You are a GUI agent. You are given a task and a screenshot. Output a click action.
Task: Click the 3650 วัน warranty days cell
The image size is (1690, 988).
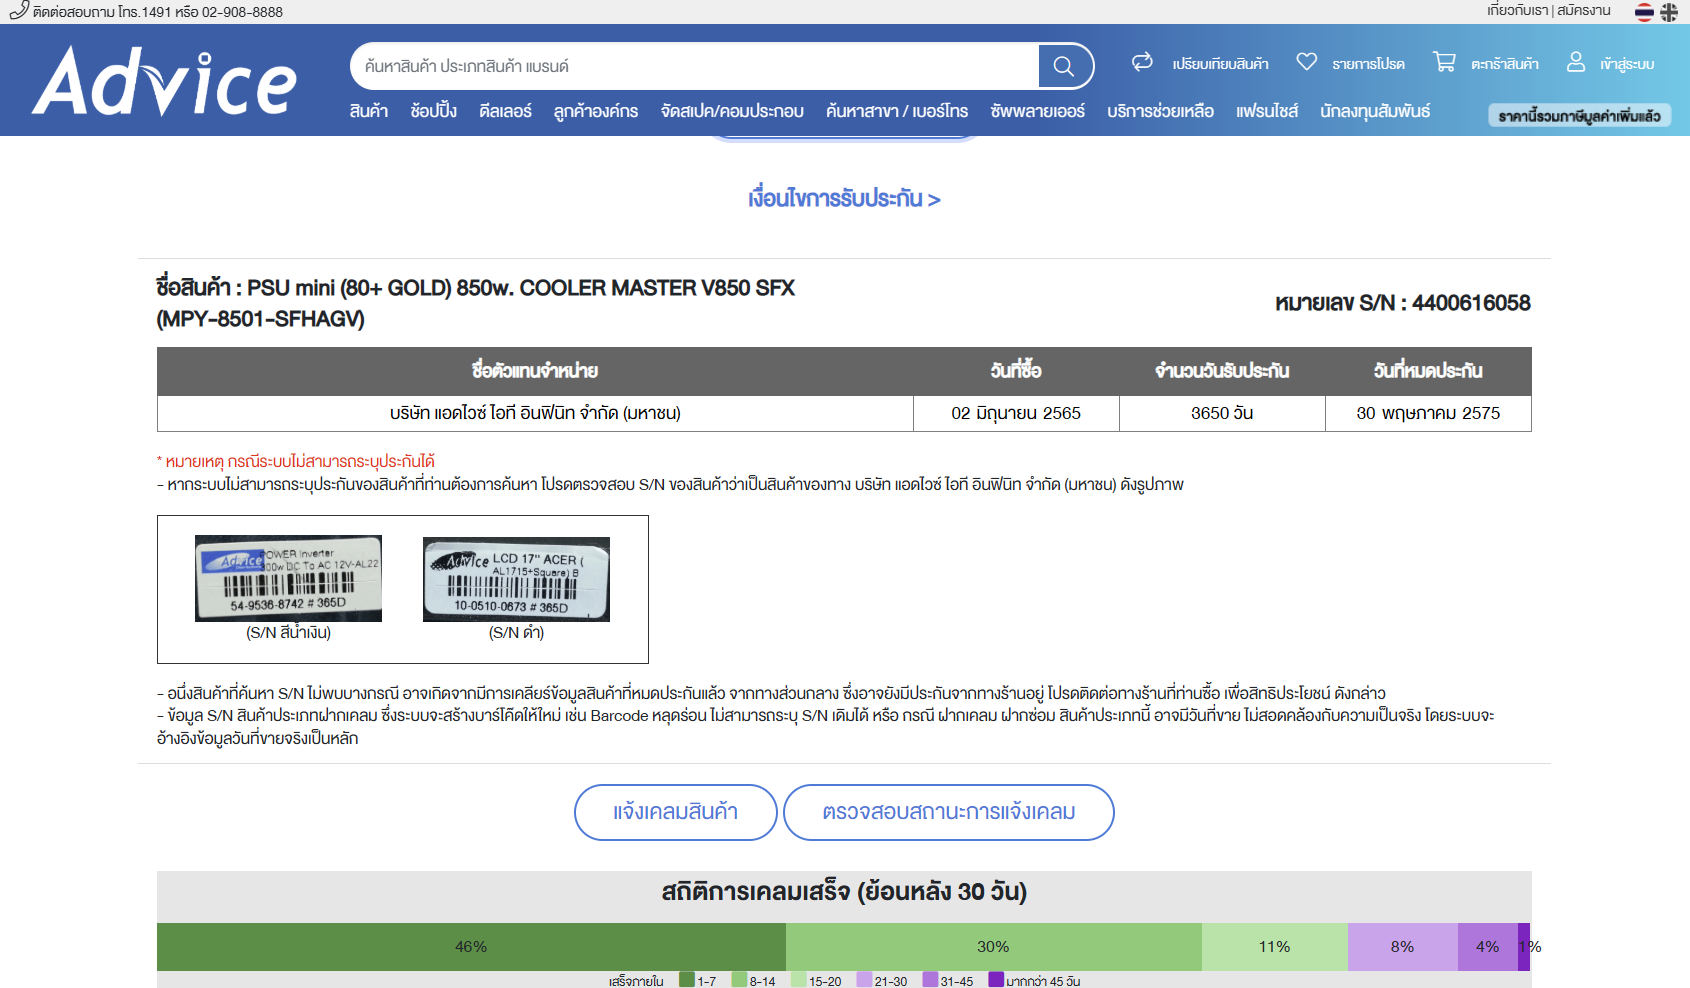coord(1222,413)
